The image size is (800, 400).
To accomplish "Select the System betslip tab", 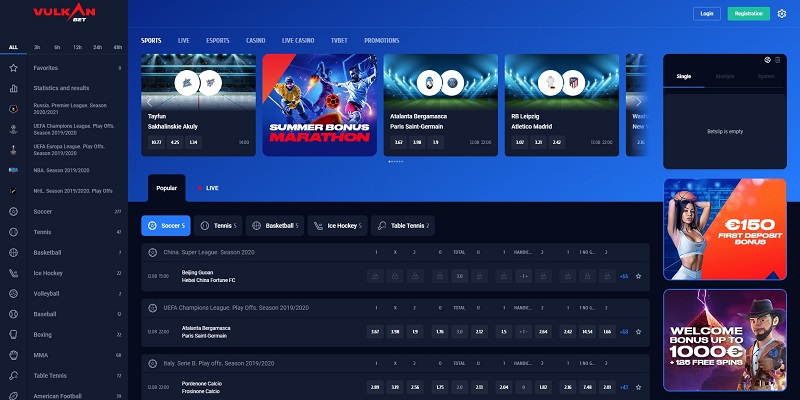I will (766, 77).
